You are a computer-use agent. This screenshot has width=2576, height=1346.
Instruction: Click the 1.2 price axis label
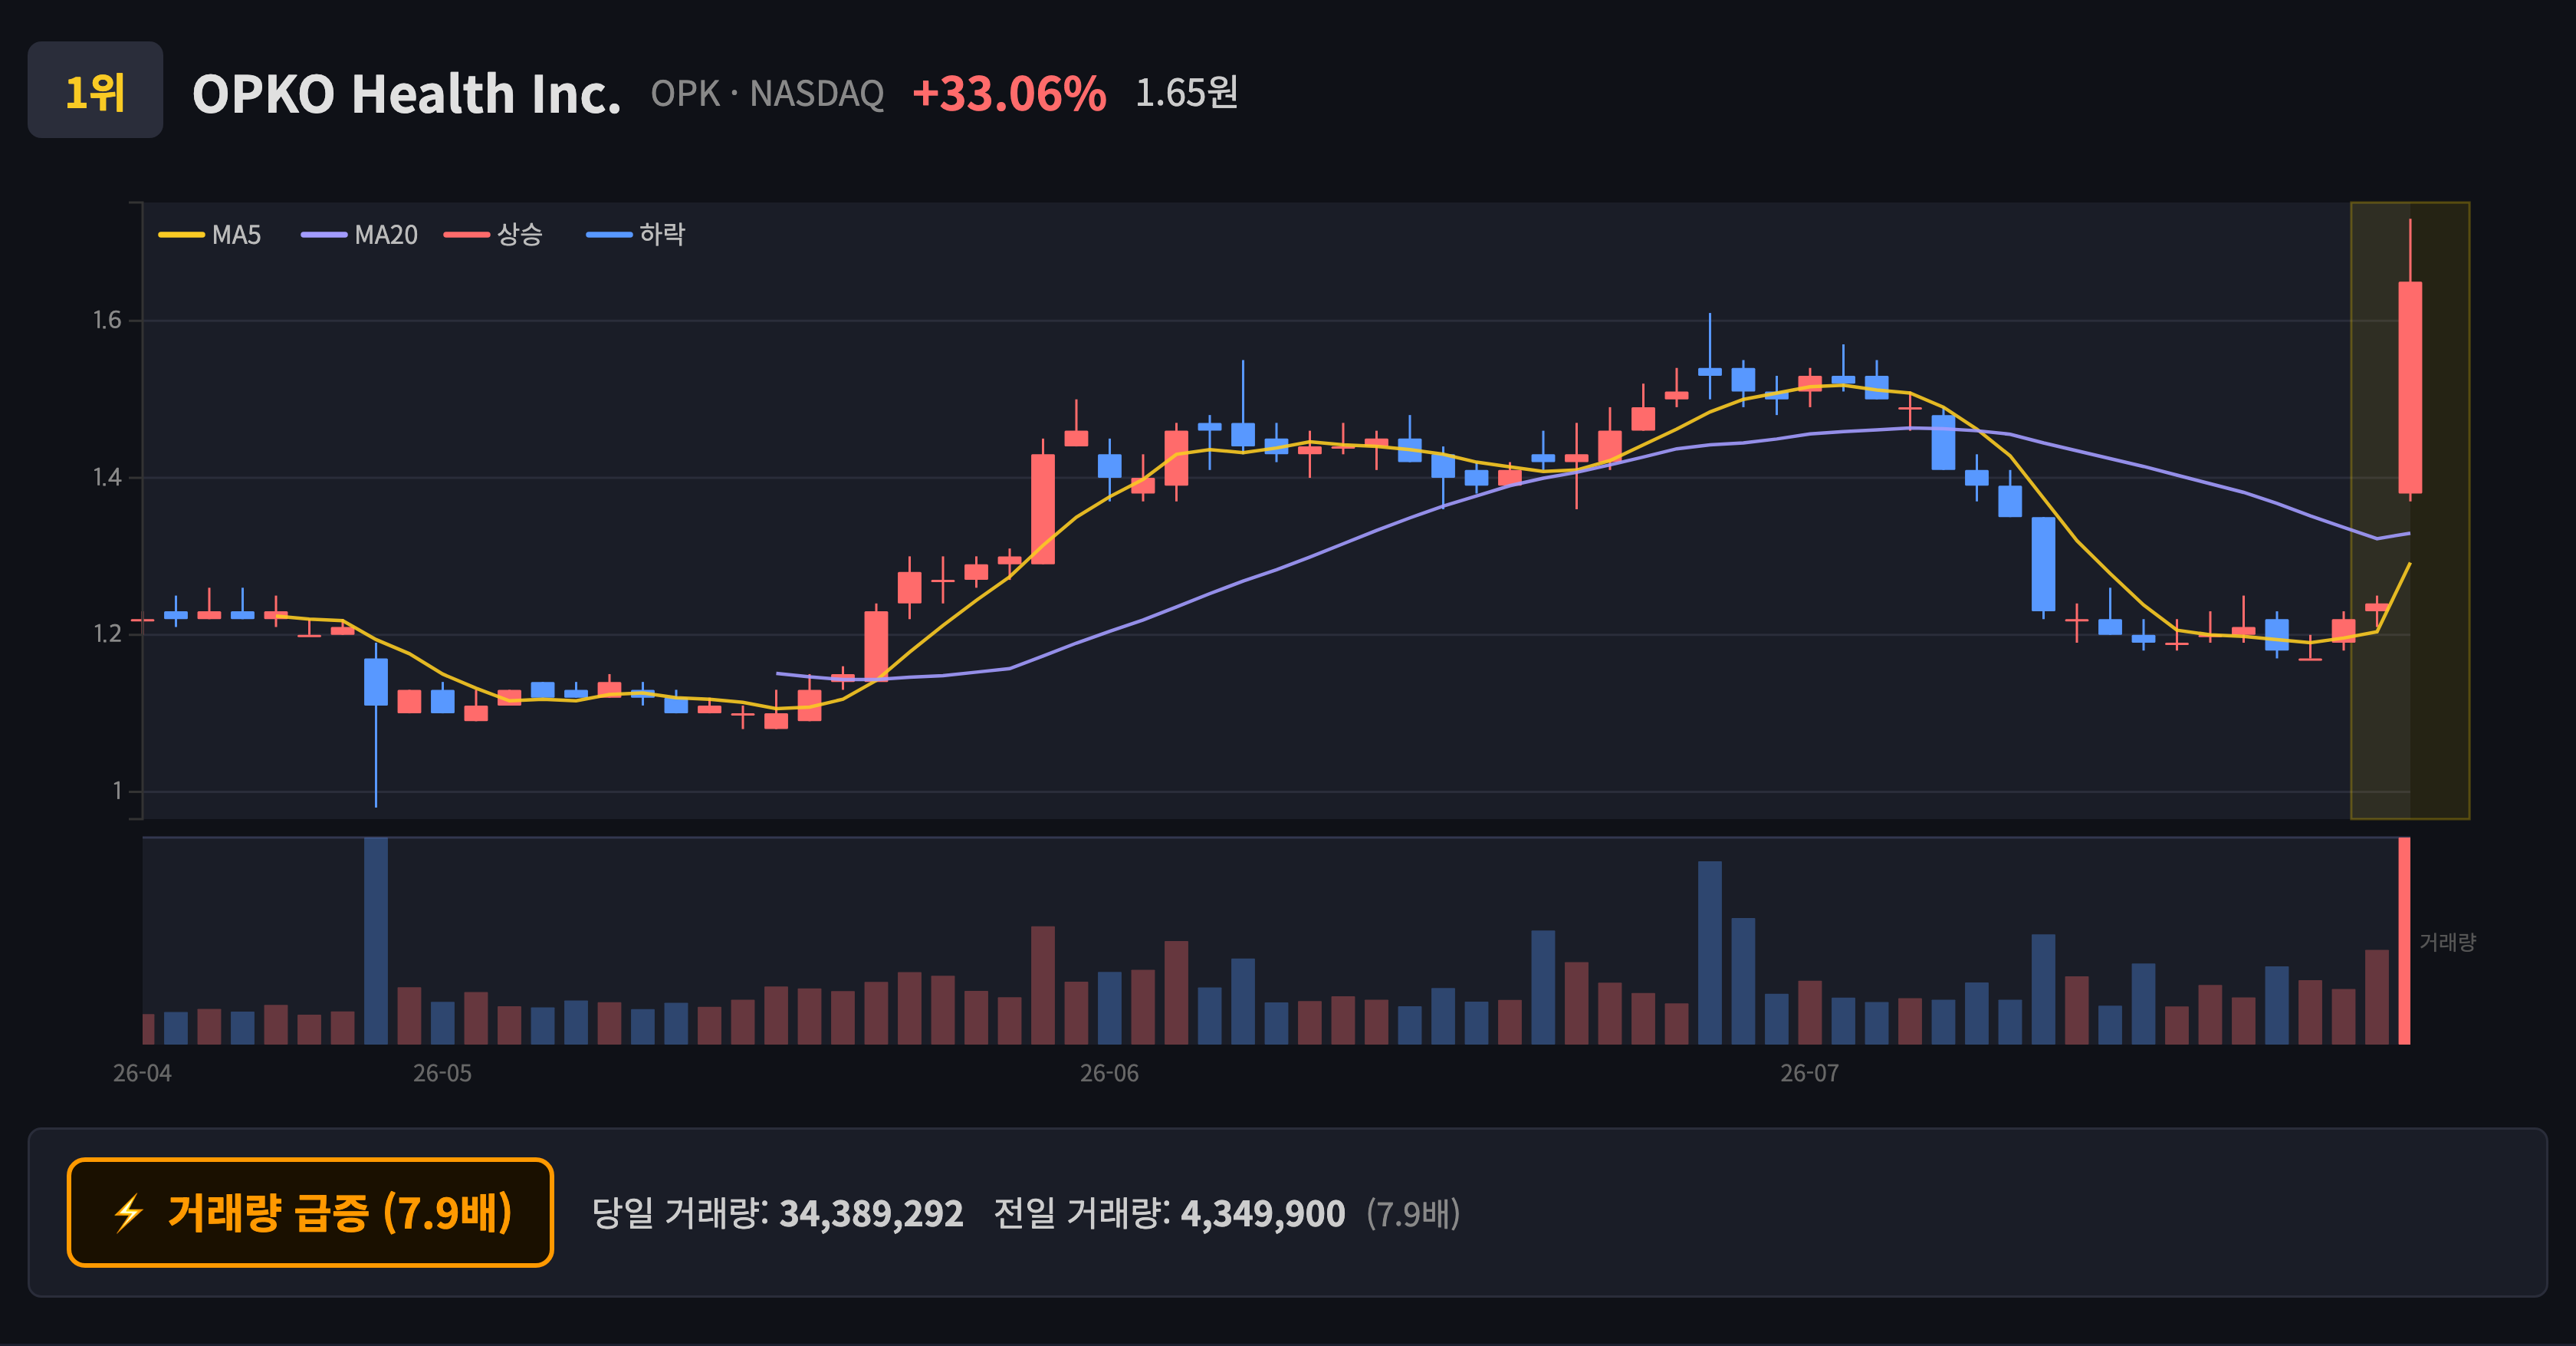tap(107, 634)
